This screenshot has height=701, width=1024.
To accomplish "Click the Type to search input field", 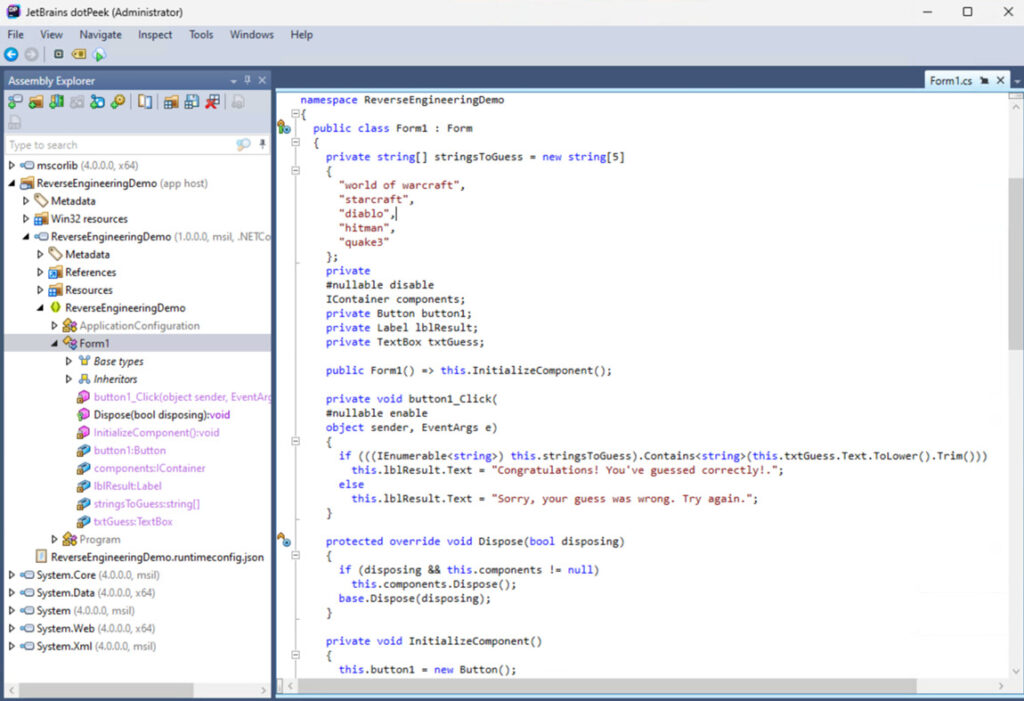I will (x=121, y=144).
